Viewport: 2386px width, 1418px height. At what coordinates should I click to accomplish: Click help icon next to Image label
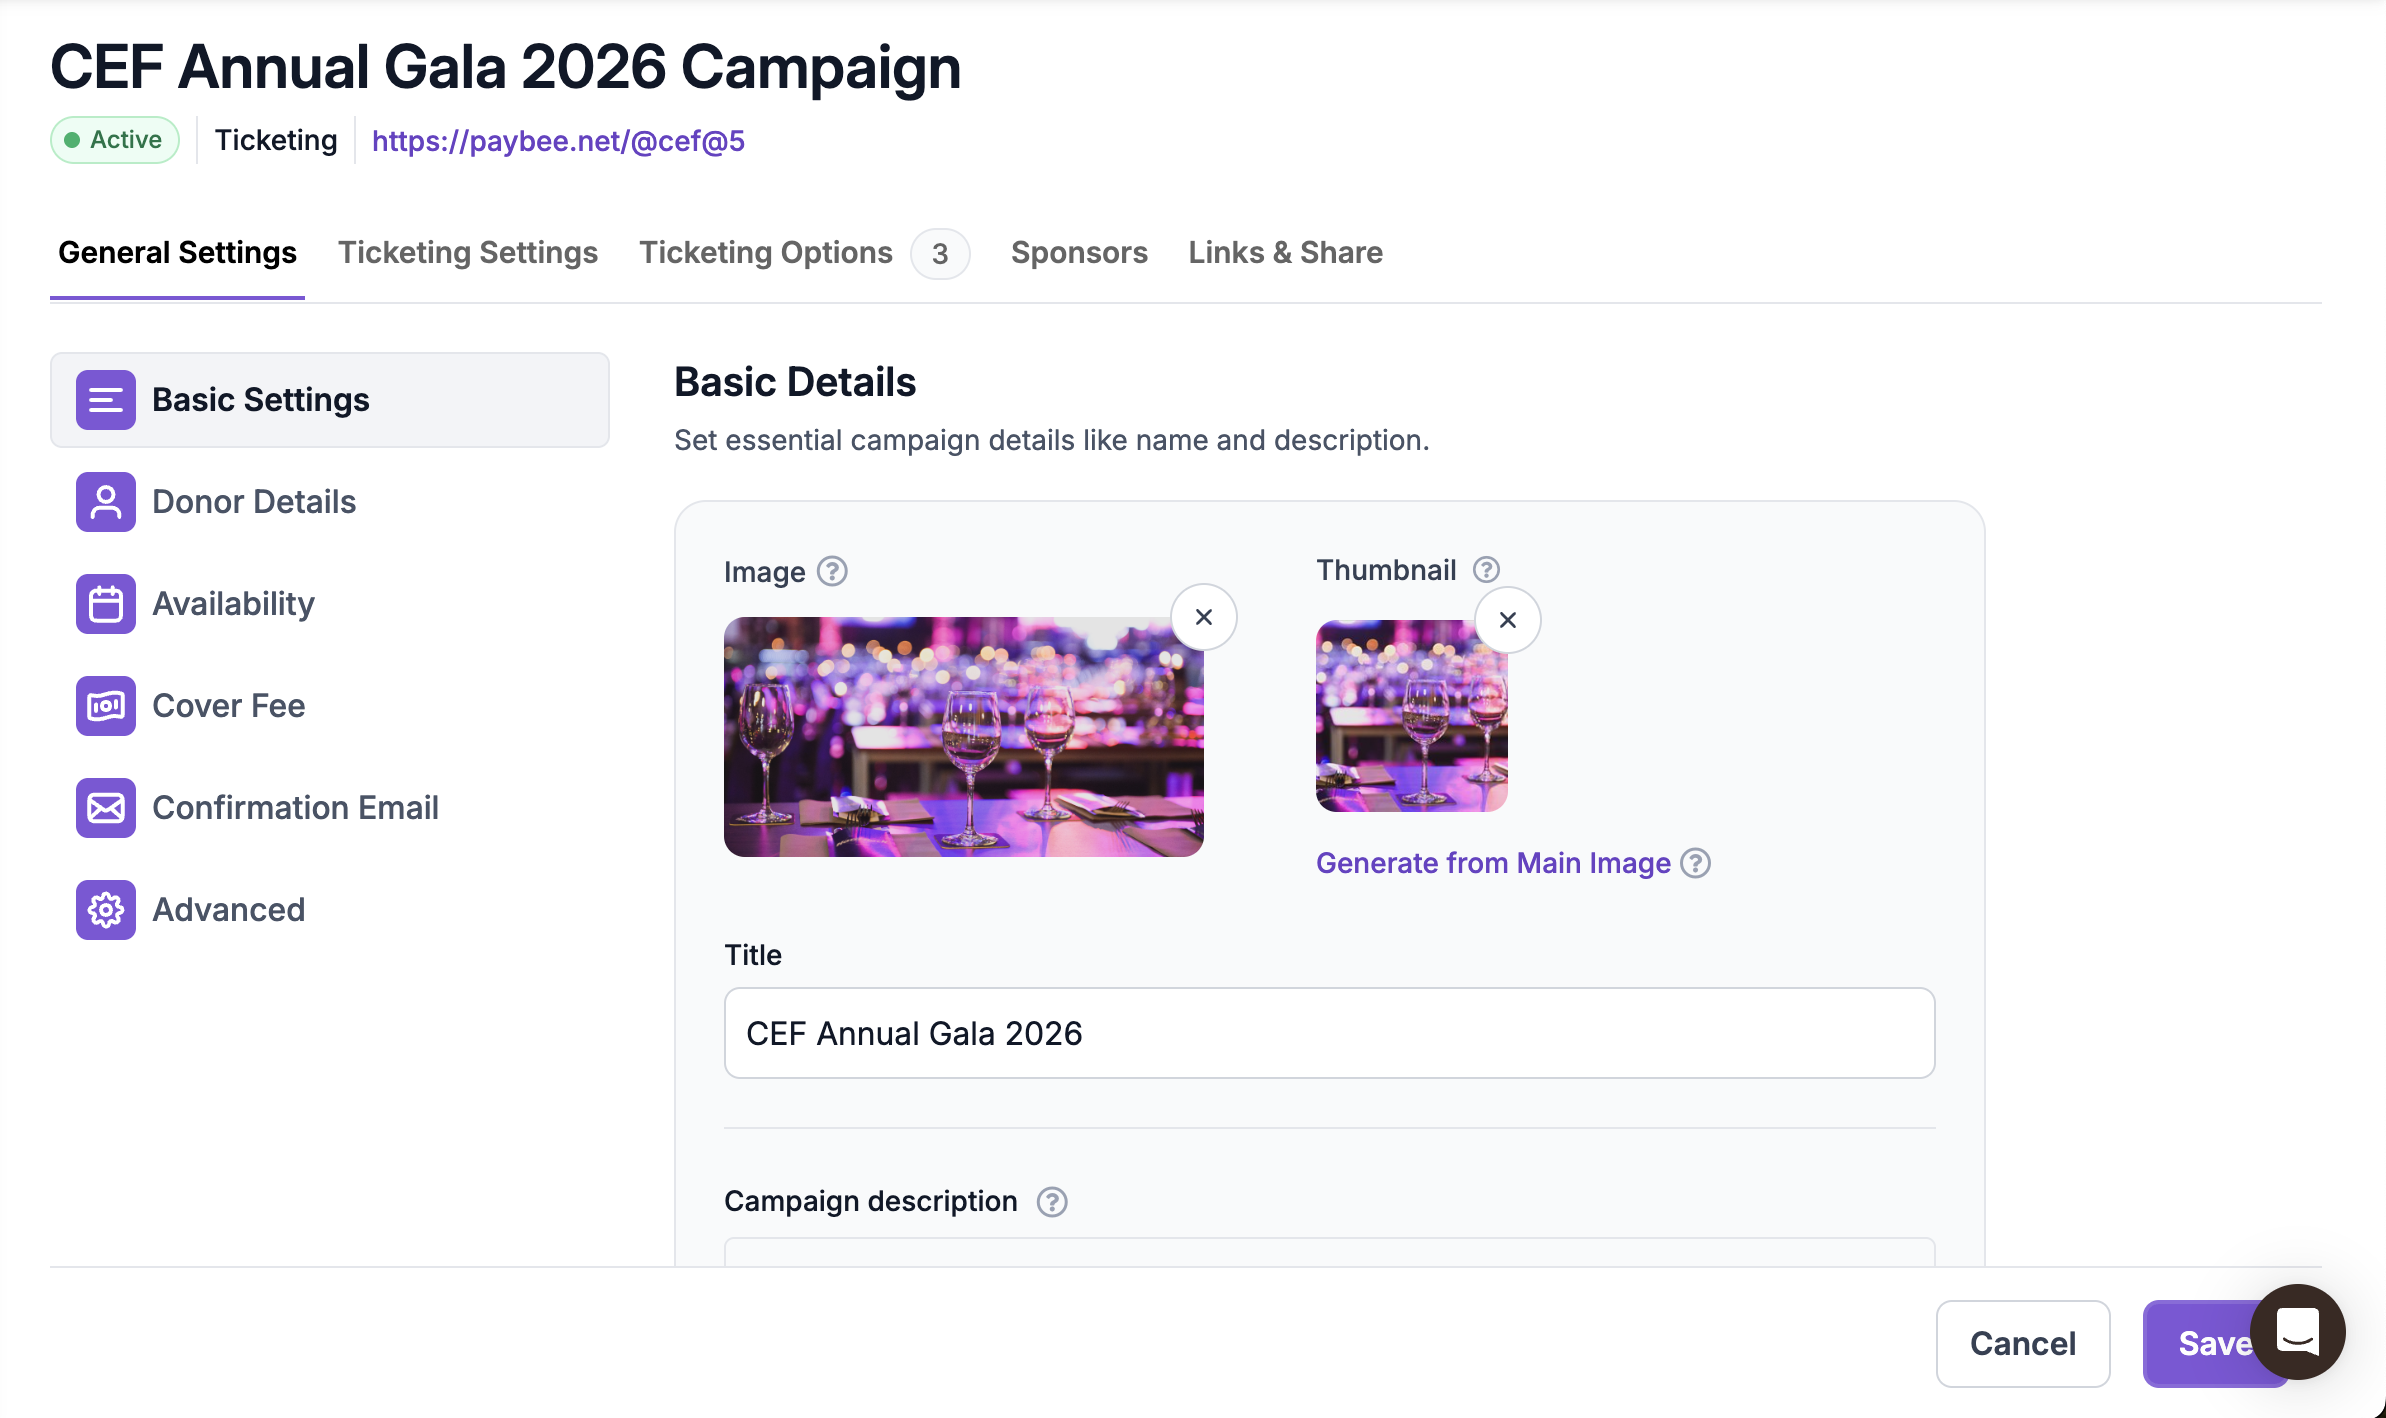pos(832,571)
